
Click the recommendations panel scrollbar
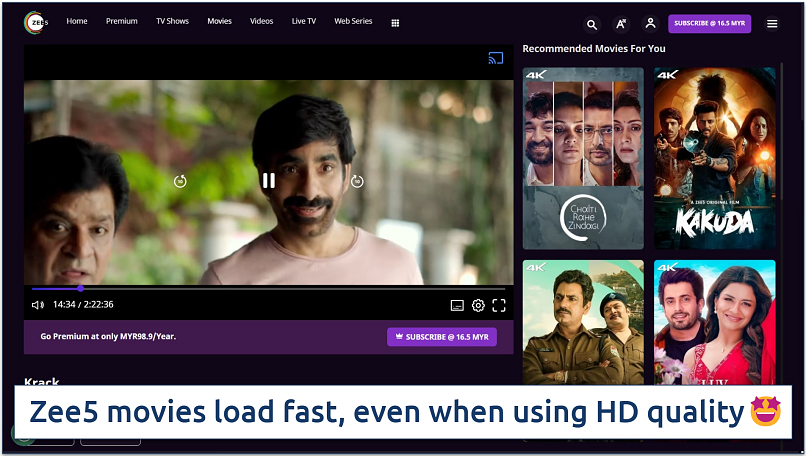[782, 131]
